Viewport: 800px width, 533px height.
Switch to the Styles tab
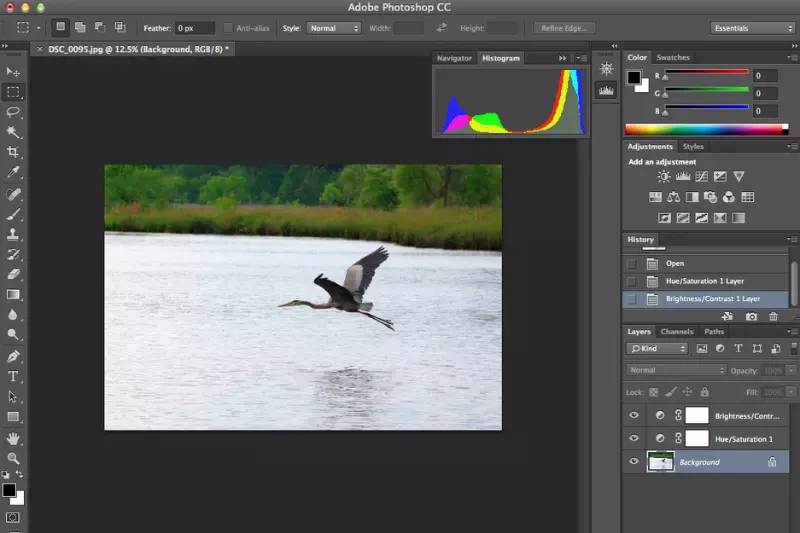coord(693,146)
